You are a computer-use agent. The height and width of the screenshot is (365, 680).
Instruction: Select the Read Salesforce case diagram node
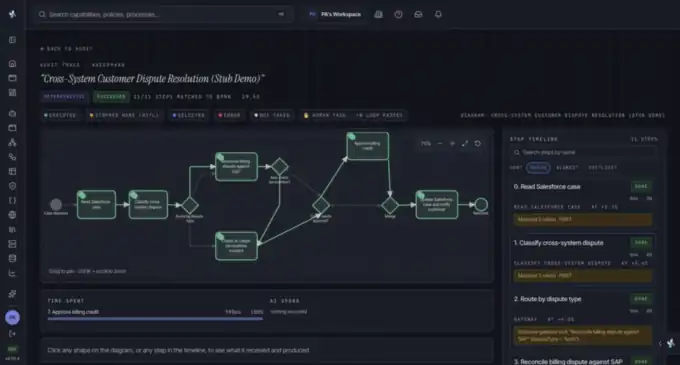click(96, 205)
